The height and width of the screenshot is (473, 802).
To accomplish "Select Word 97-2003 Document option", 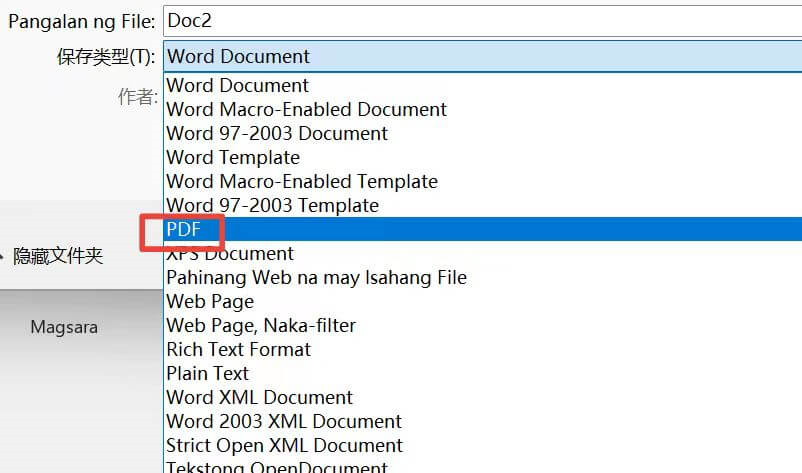I will tap(482, 133).
